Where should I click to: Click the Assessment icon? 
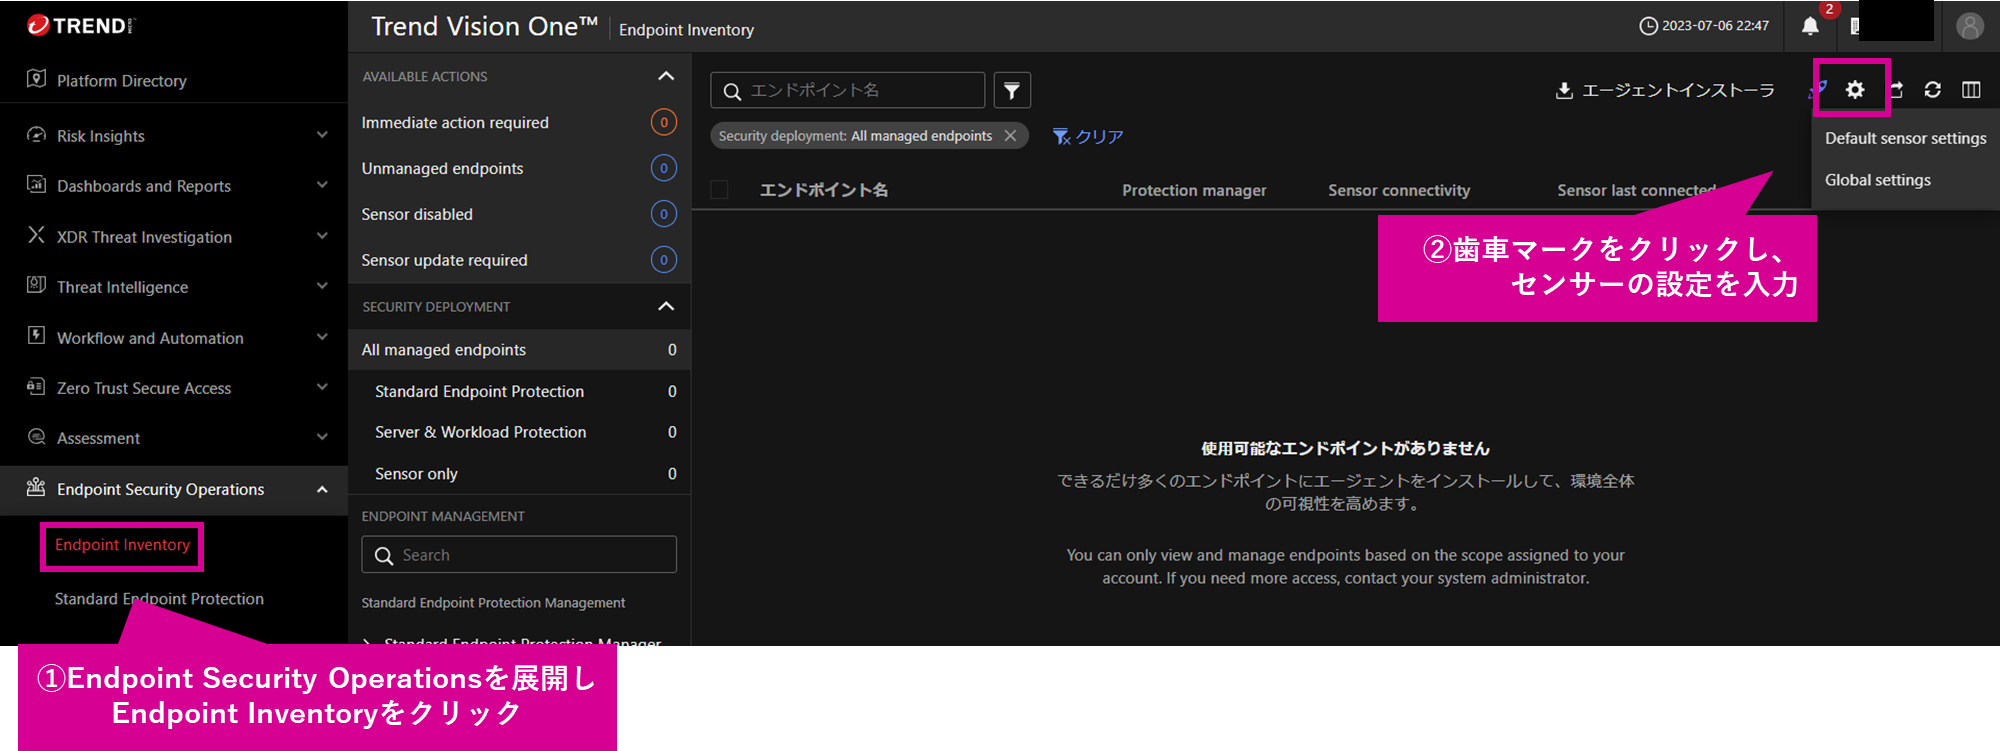point(36,437)
